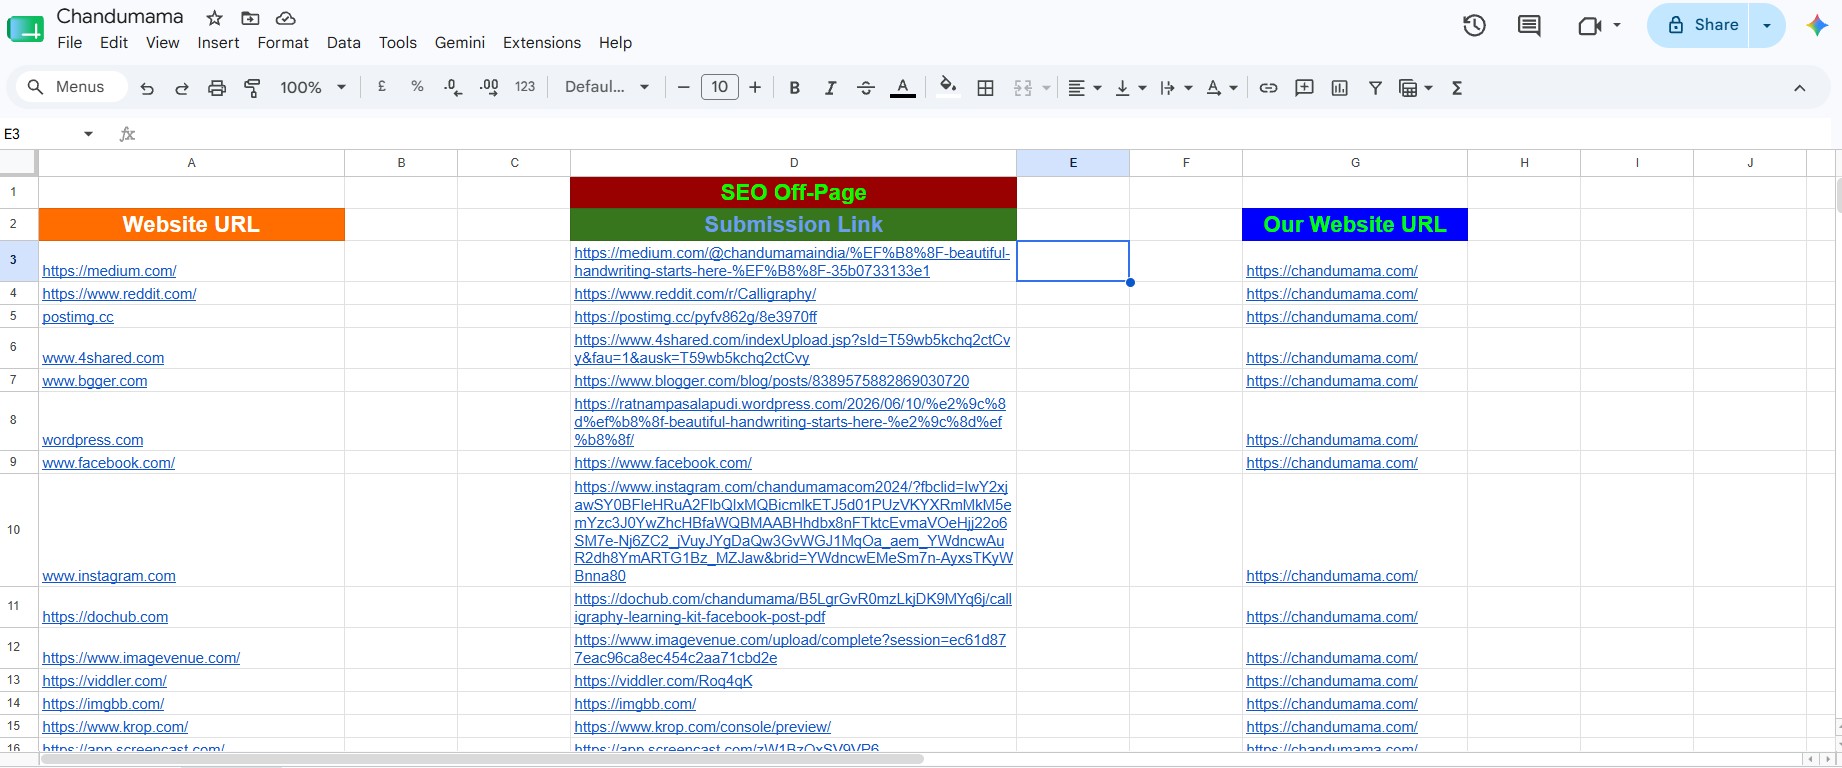Viewport: 1842px width, 768px height.
Task: Expand horizontal align dropdown
Action: click(x=1097, y=88)
